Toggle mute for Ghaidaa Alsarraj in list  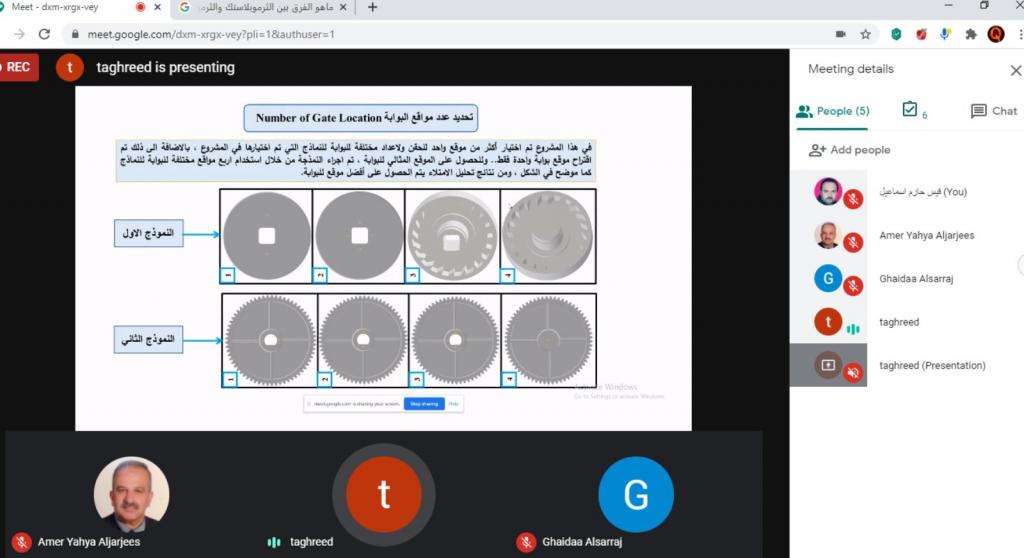(853, 285)
